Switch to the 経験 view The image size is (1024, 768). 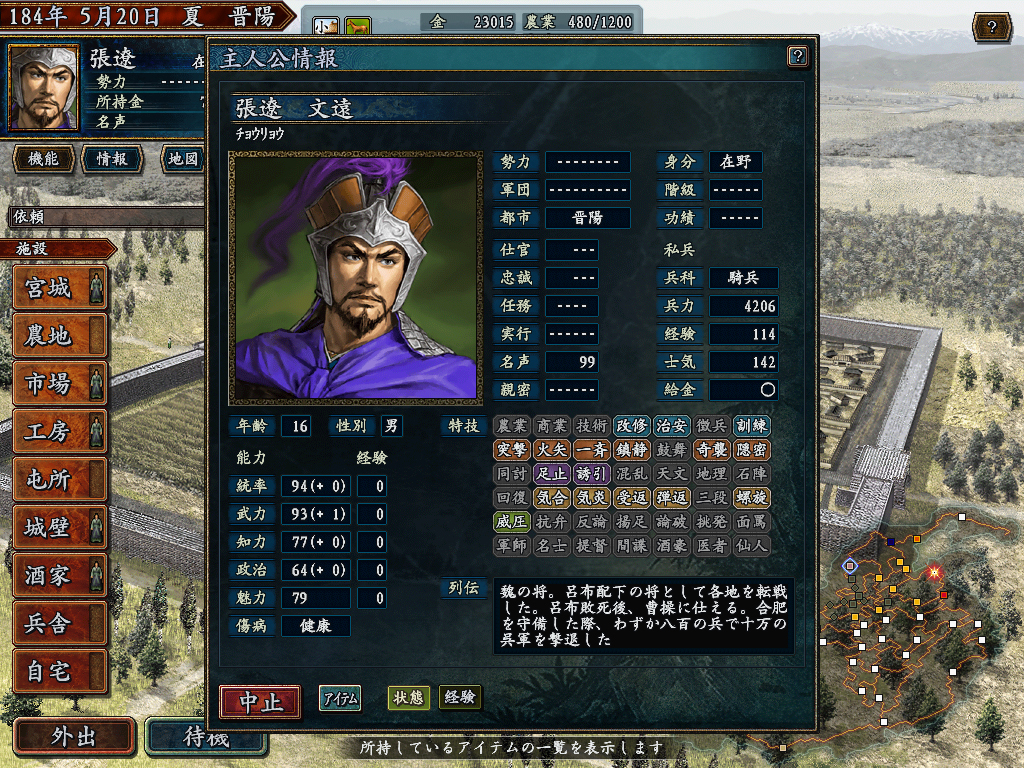pyautogui.click(x=460, y=697)
